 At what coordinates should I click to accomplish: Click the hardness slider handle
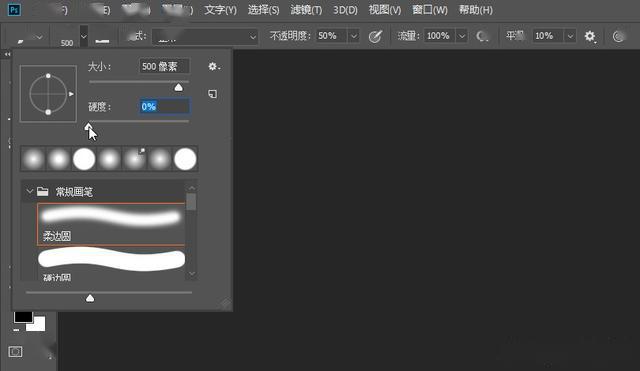click(x=89, y=127)
